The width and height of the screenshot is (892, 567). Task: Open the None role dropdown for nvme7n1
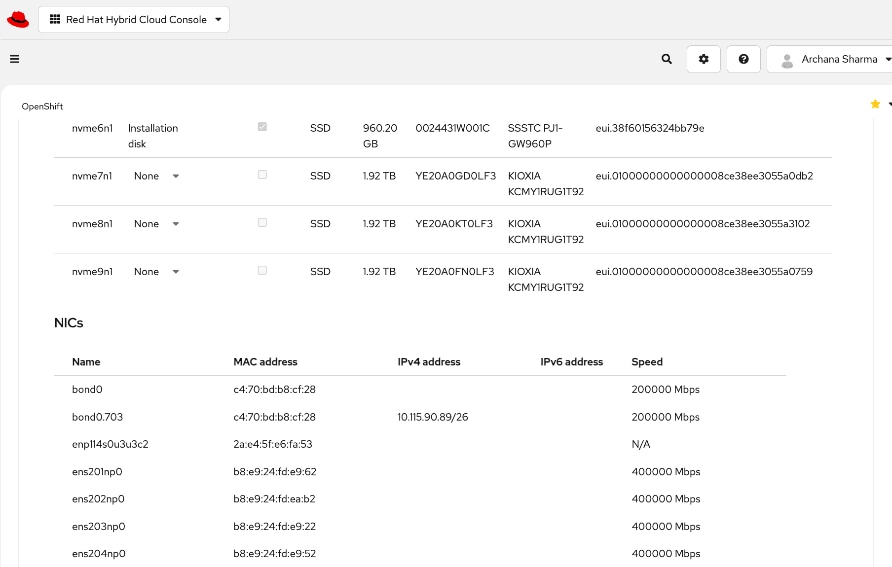point(156,176)
